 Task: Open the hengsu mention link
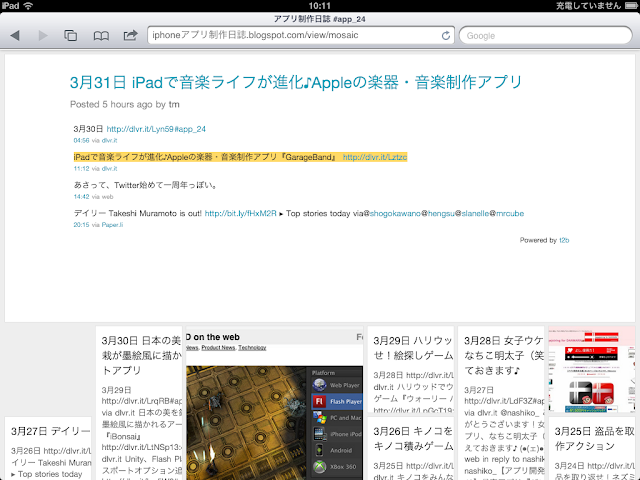tap(441, 213)
